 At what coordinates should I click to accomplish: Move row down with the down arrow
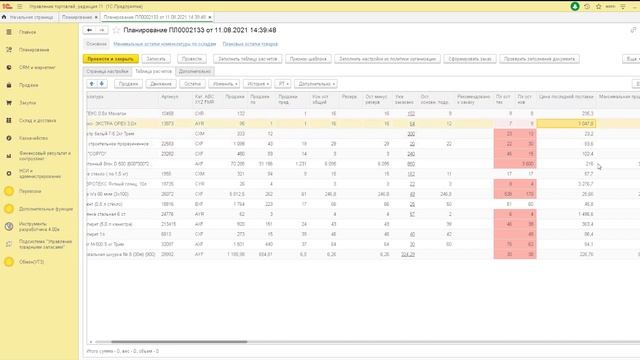(102, 84)
